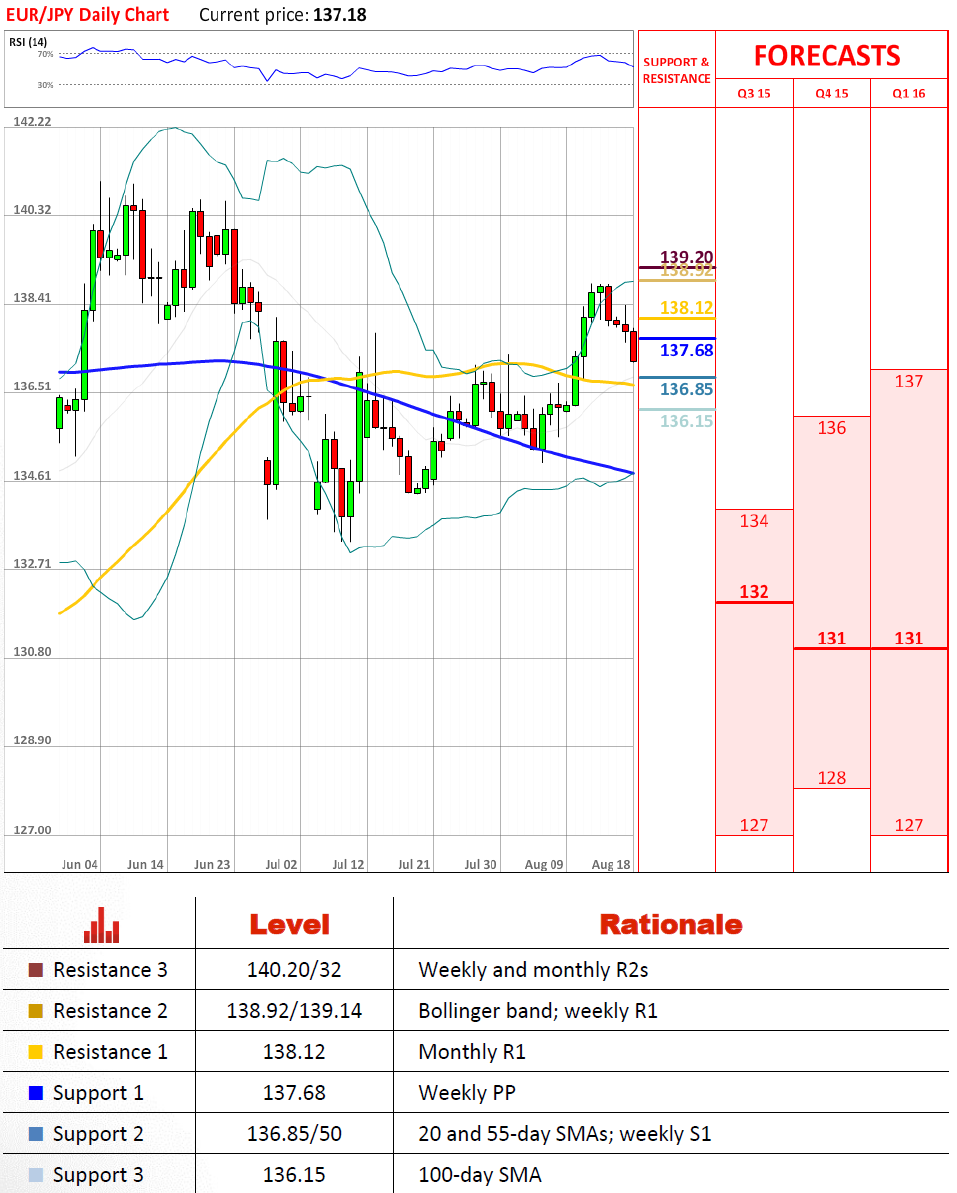Click the red bar chart icon in table header
This screenshot has width=957, height=1193.
coord(101,925)
